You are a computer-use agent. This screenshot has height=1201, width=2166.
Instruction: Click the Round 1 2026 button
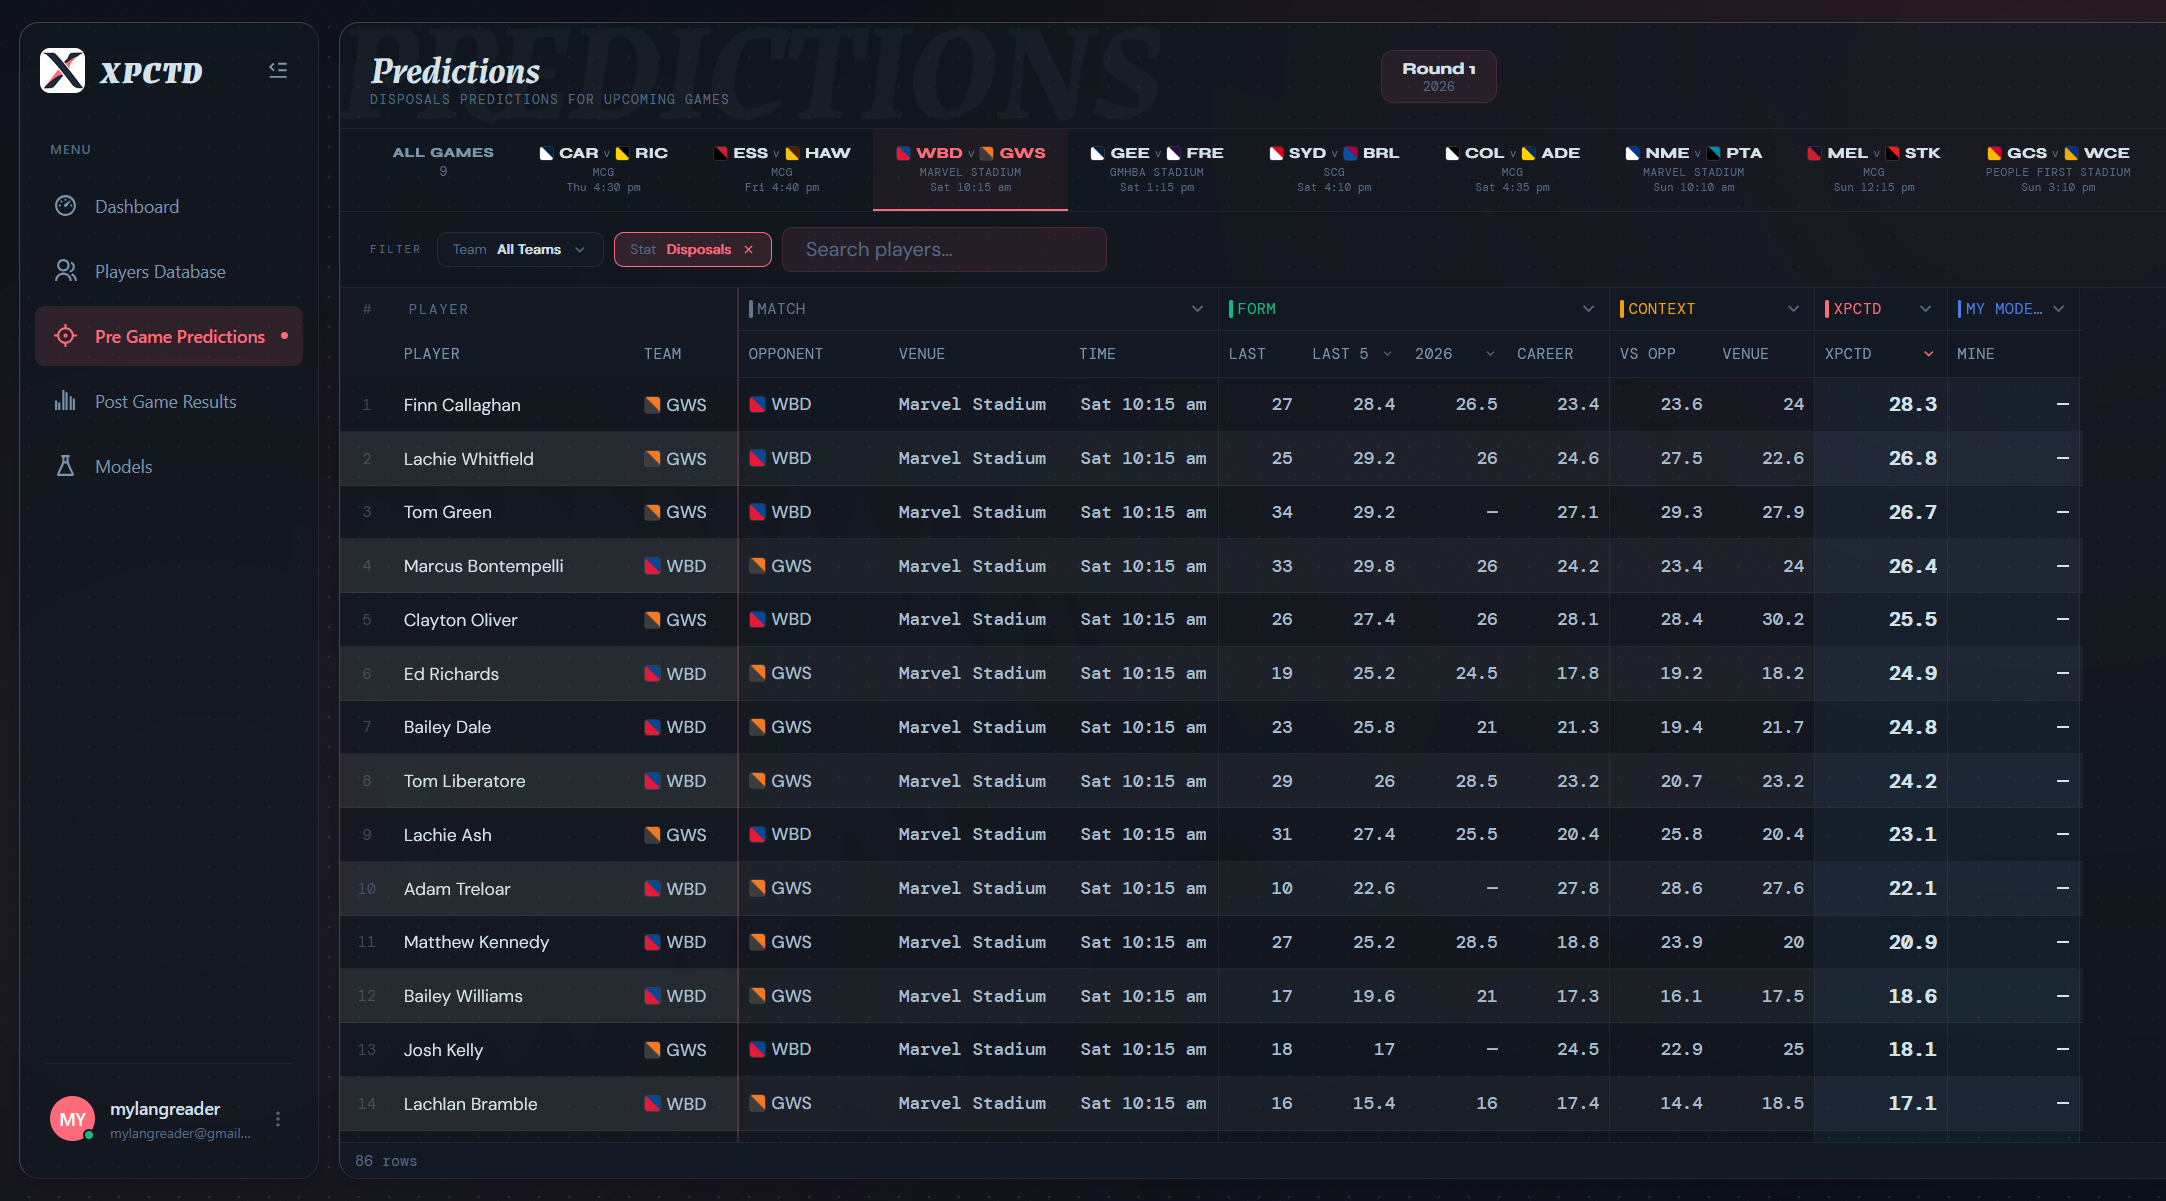1438,77
